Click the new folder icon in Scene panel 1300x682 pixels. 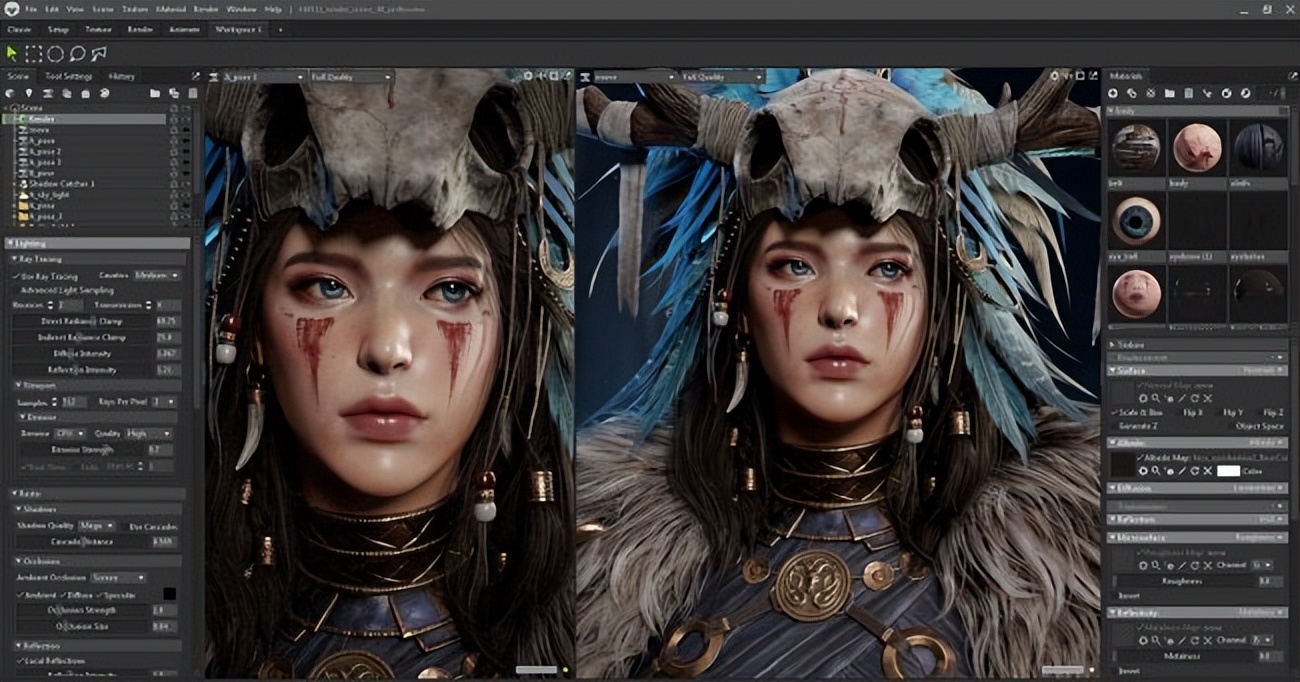coord(155,93)
